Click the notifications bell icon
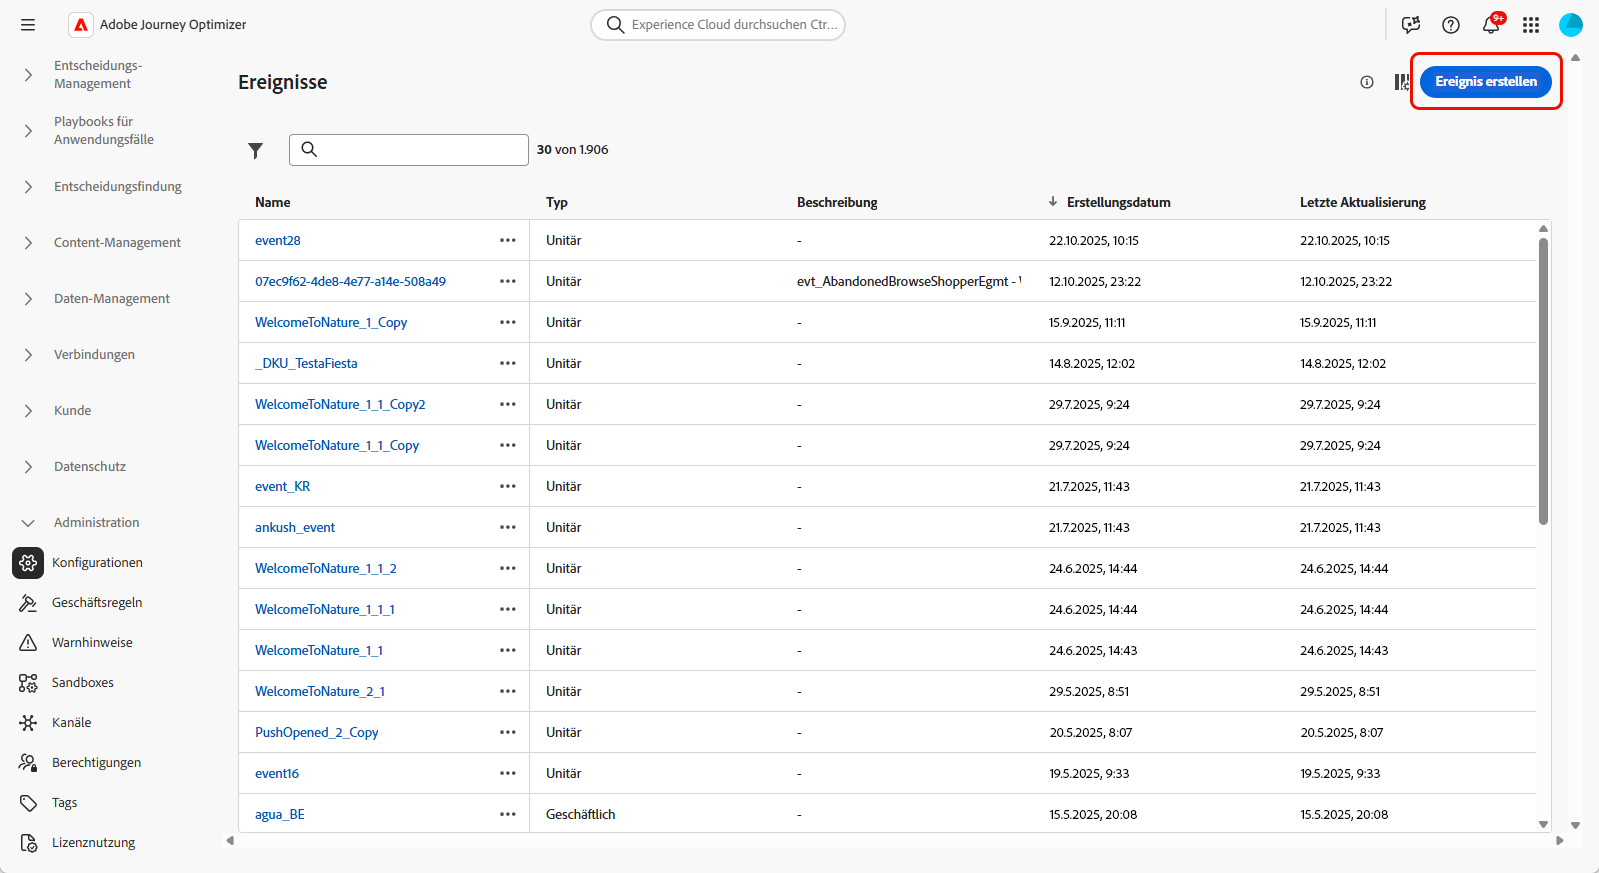 [1490, 25]
